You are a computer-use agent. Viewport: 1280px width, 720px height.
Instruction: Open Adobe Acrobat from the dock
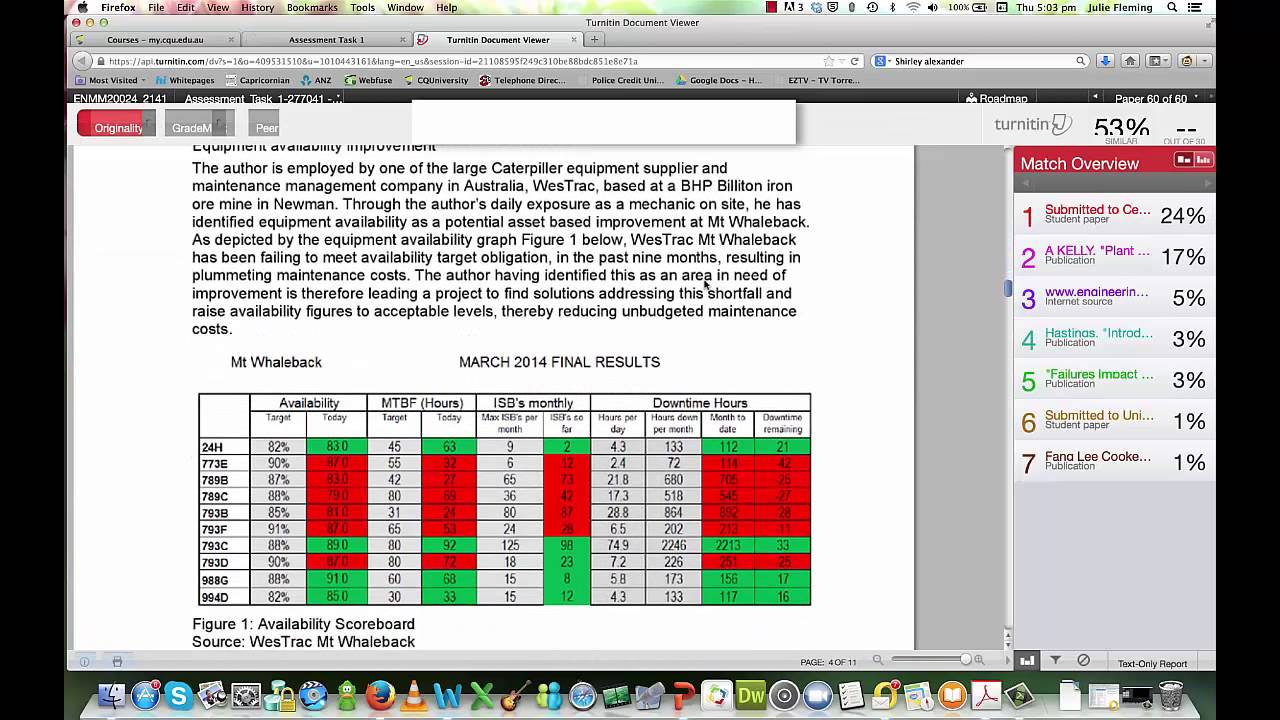tap(986, 695)
